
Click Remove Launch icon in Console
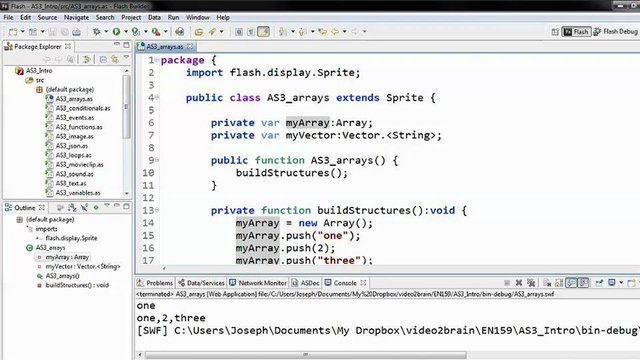(x=519, y=282)
